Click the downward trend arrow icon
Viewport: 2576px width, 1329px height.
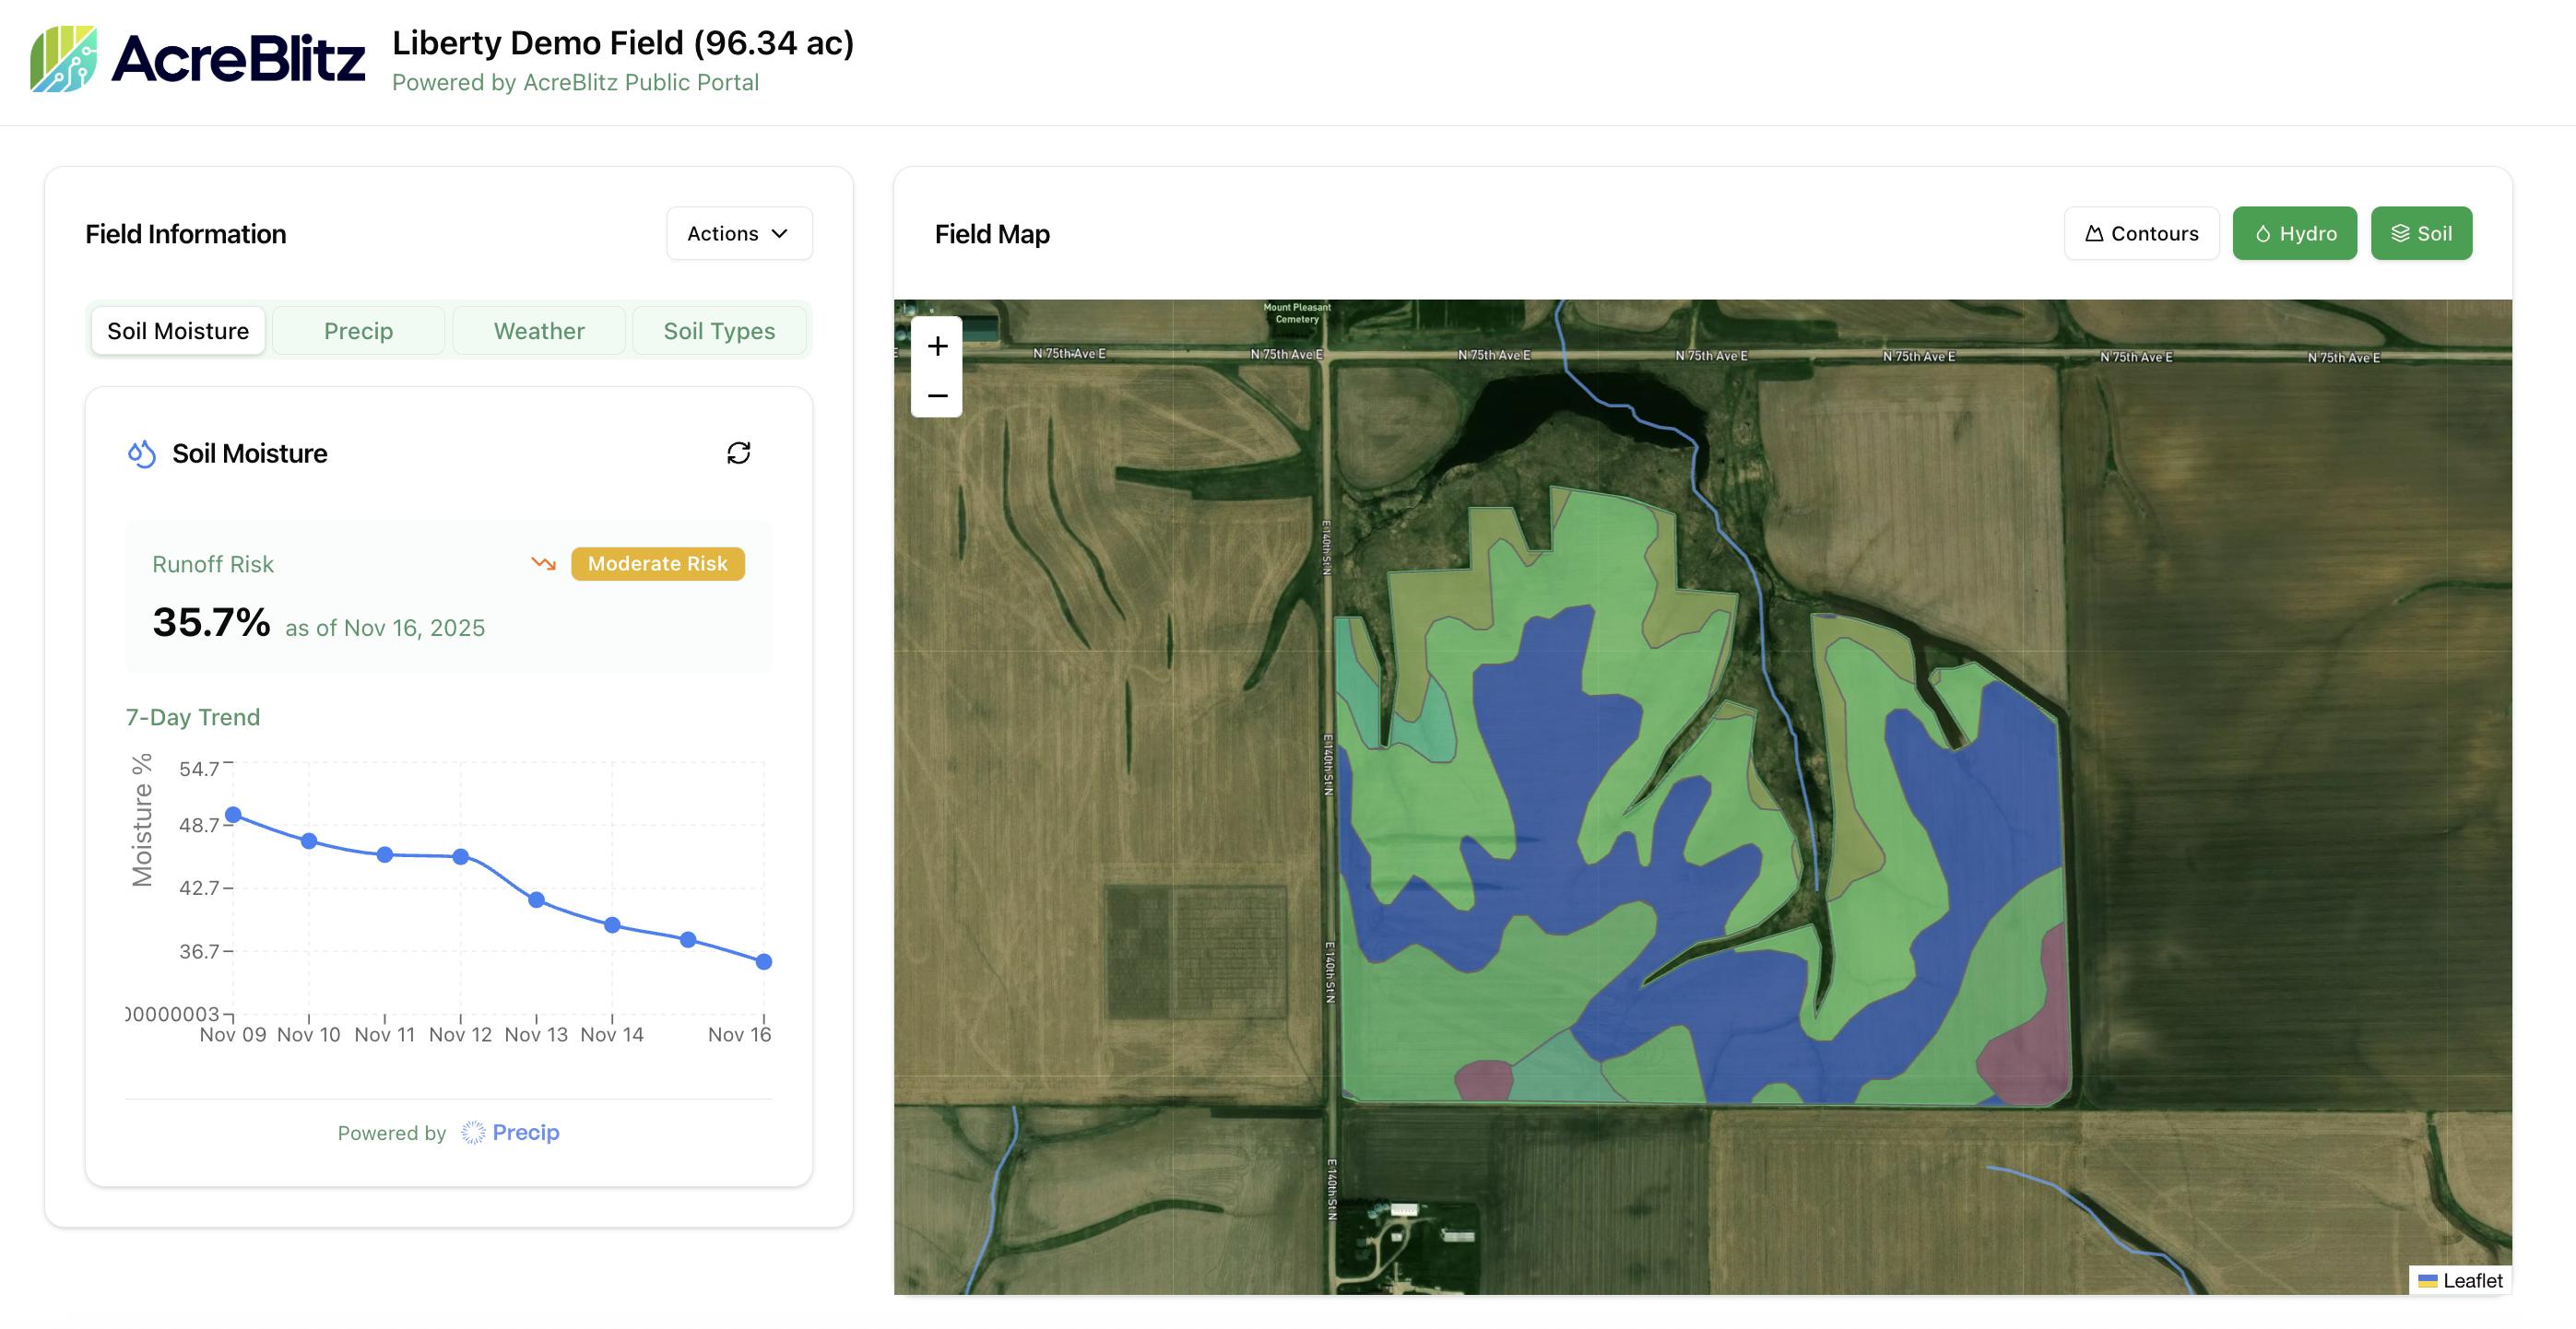click(543, 564)
